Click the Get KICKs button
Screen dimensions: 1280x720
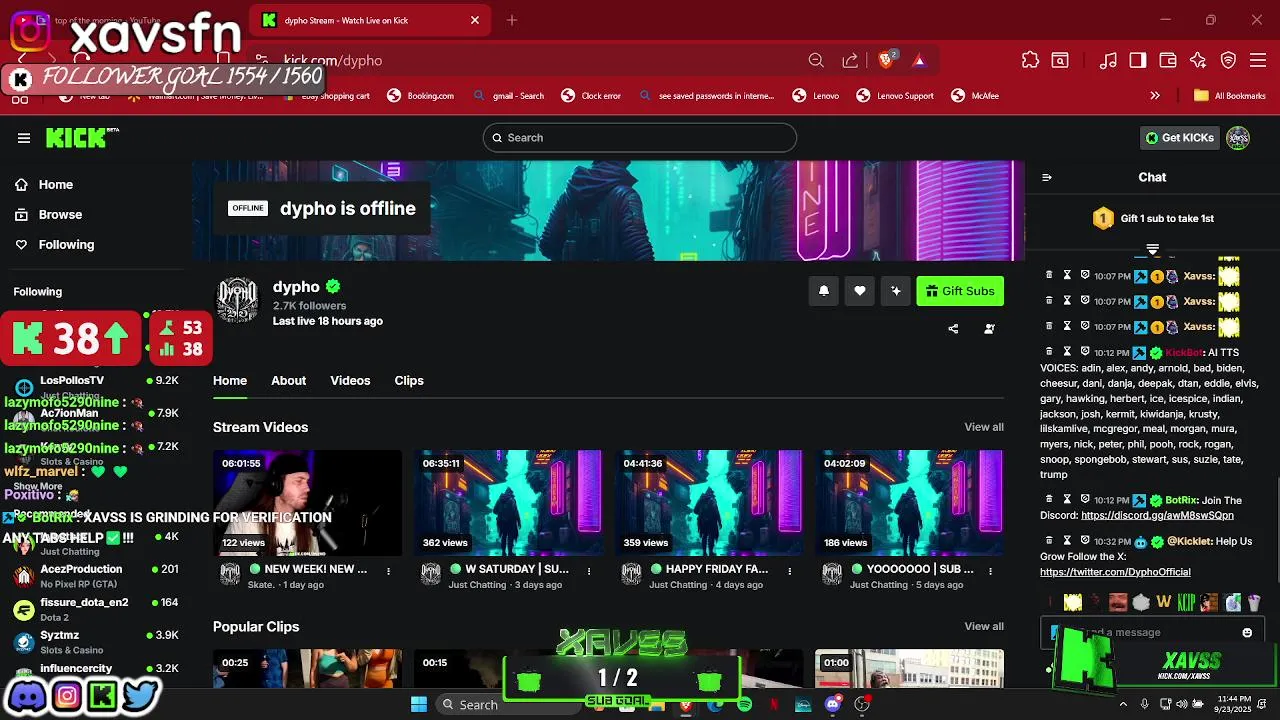1180,138
